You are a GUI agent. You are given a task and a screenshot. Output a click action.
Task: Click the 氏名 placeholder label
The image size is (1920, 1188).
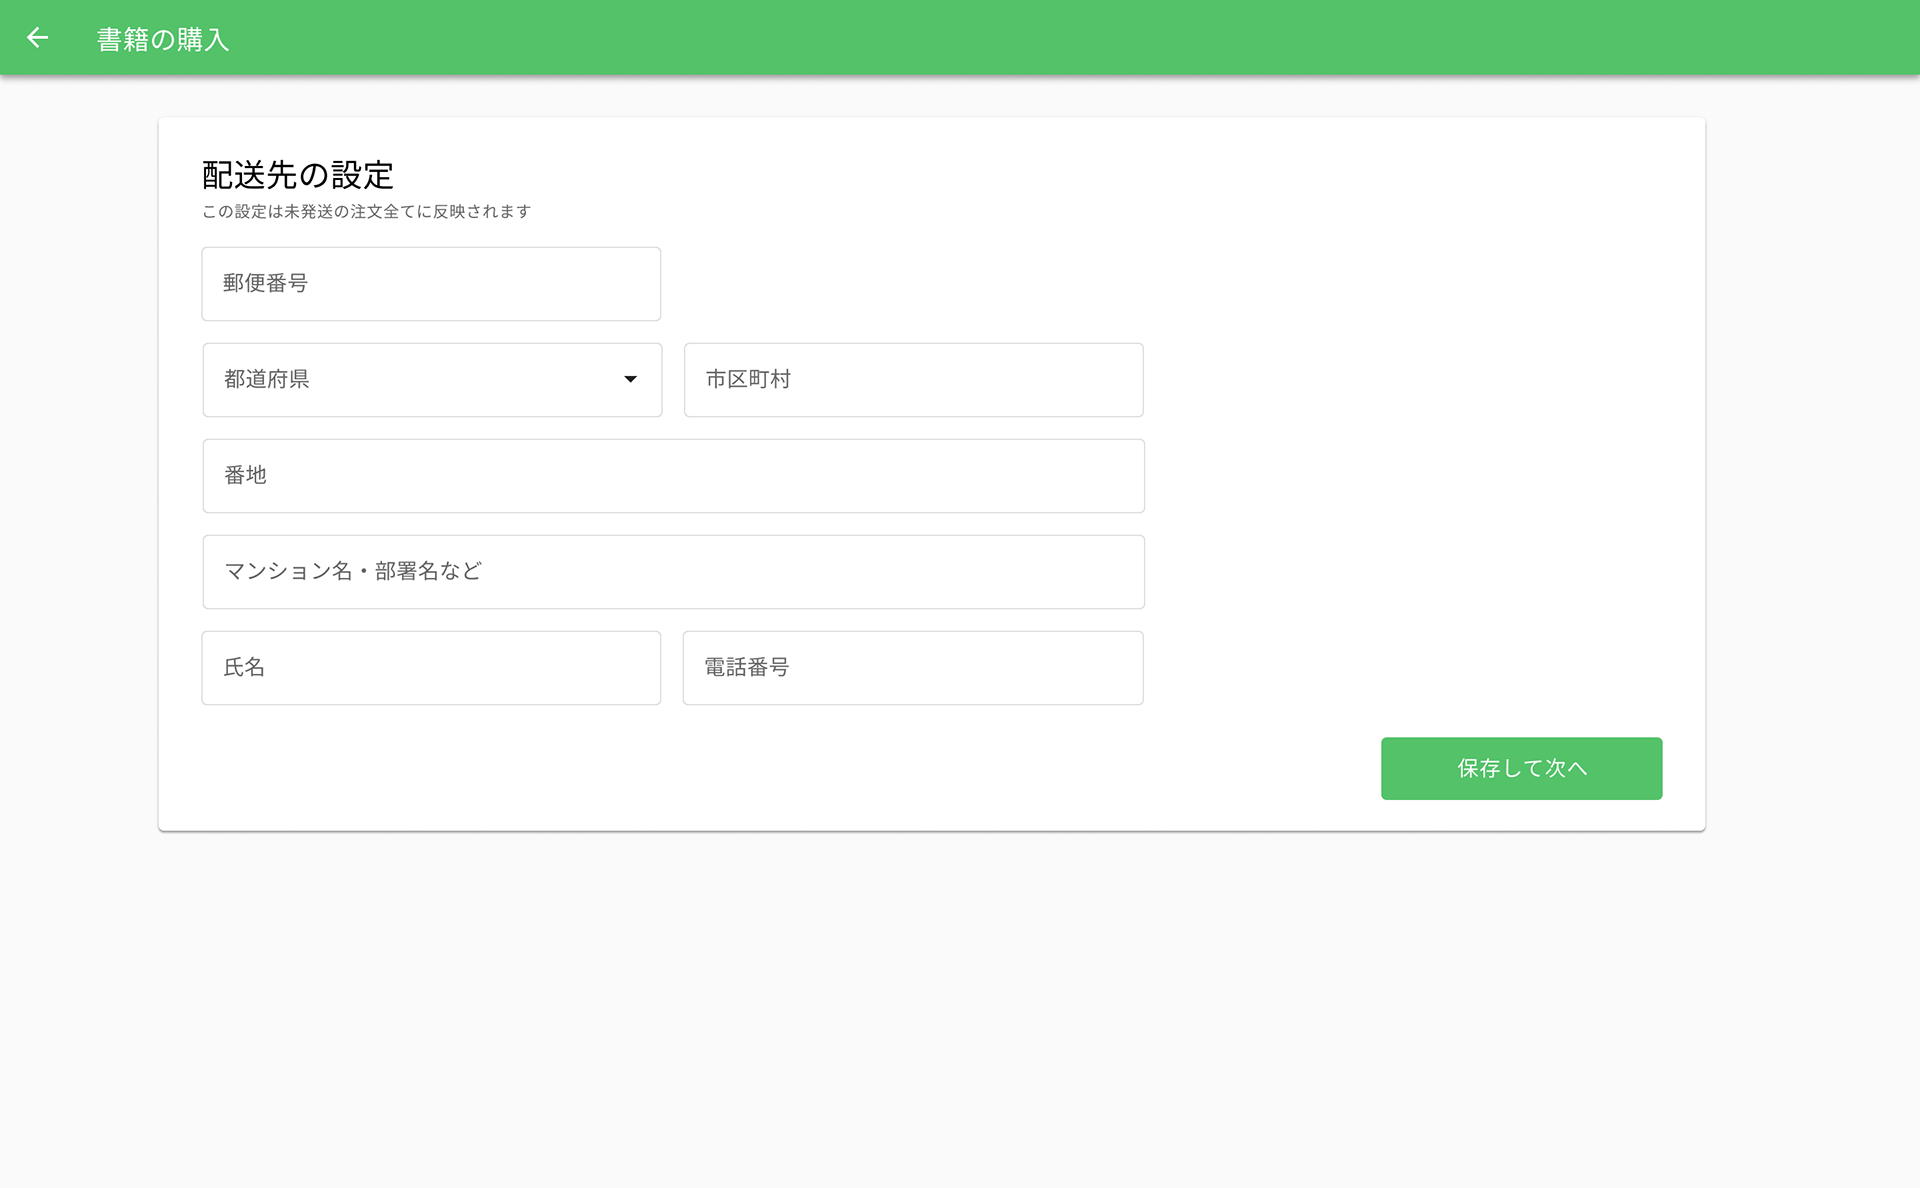click(x=244, y=667)
